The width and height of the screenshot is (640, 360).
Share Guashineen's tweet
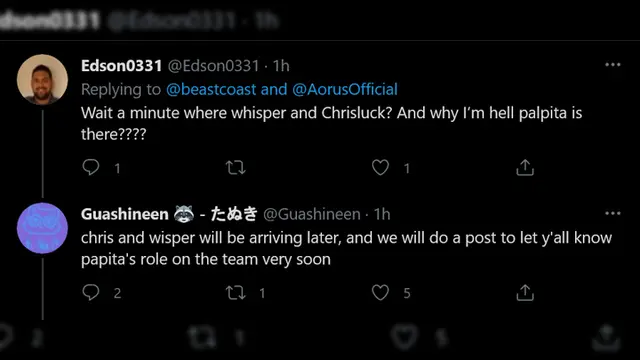(x=525, y=292)
